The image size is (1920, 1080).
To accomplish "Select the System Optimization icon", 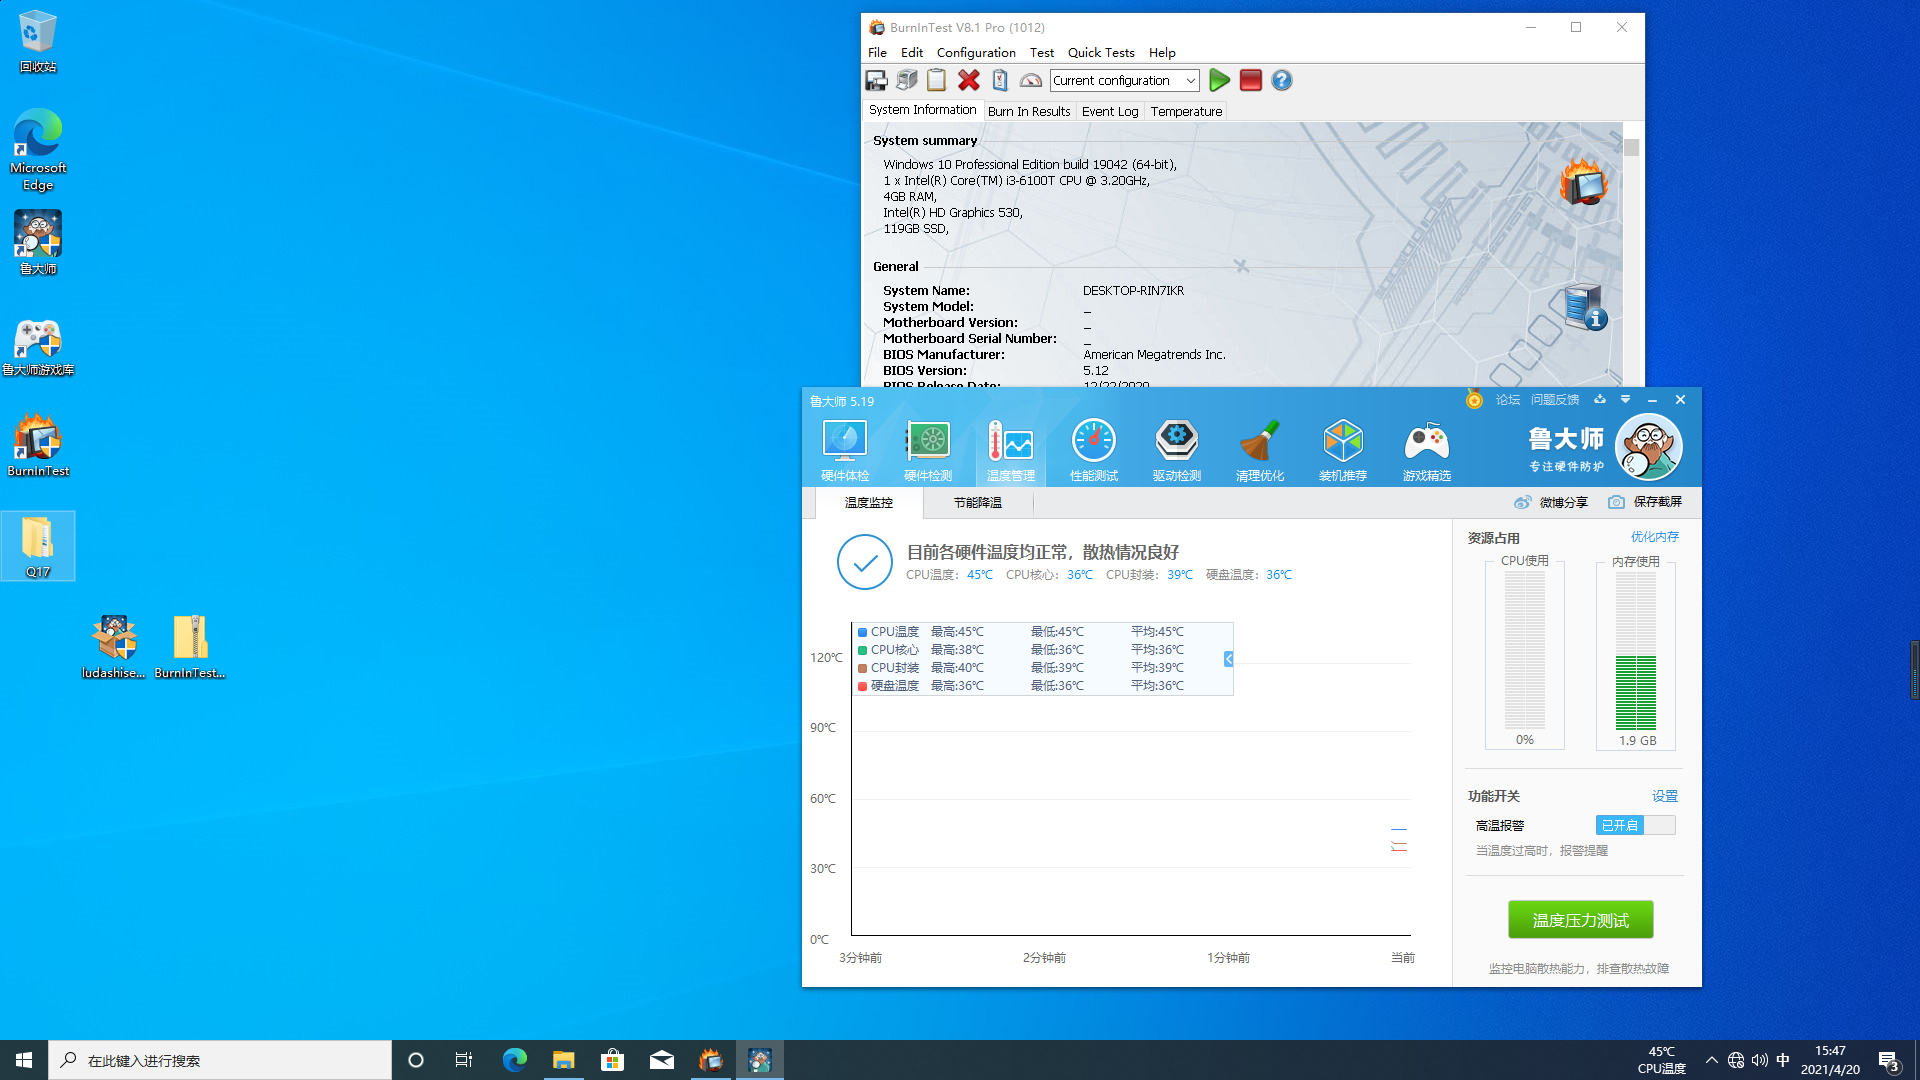I will click(1259, 448).
